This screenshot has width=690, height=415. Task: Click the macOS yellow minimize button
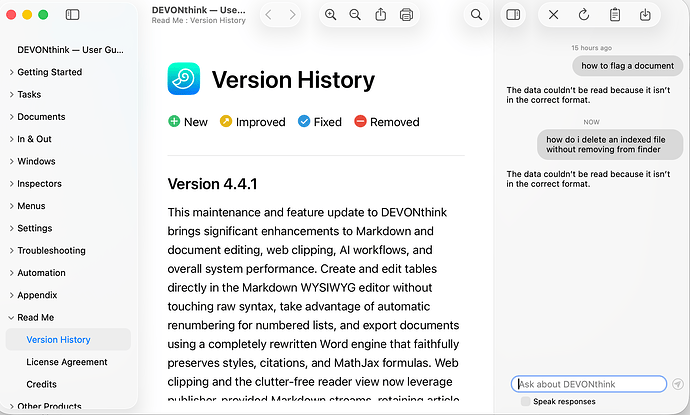point(27,15)
